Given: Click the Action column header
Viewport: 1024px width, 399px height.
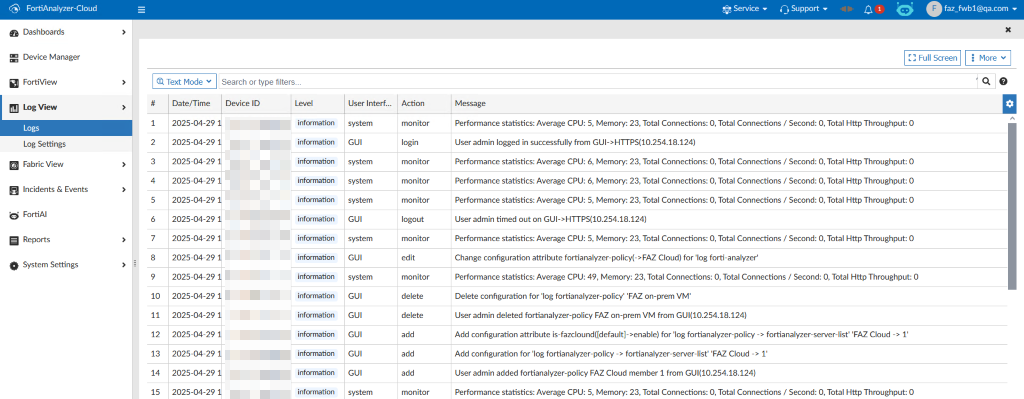Looking at the screenshot, I should click(424, 104).
